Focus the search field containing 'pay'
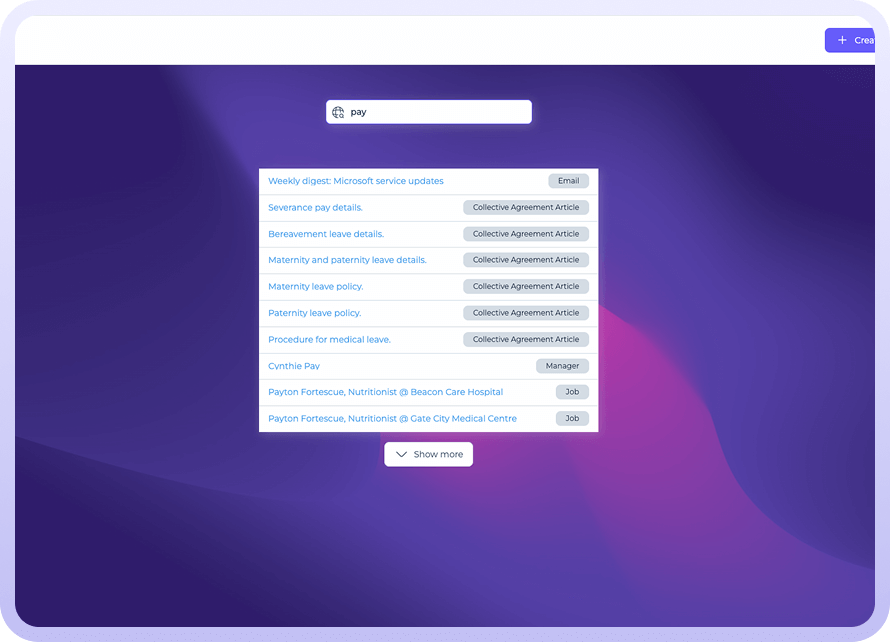The image size is (890, 642). [436, 113]
